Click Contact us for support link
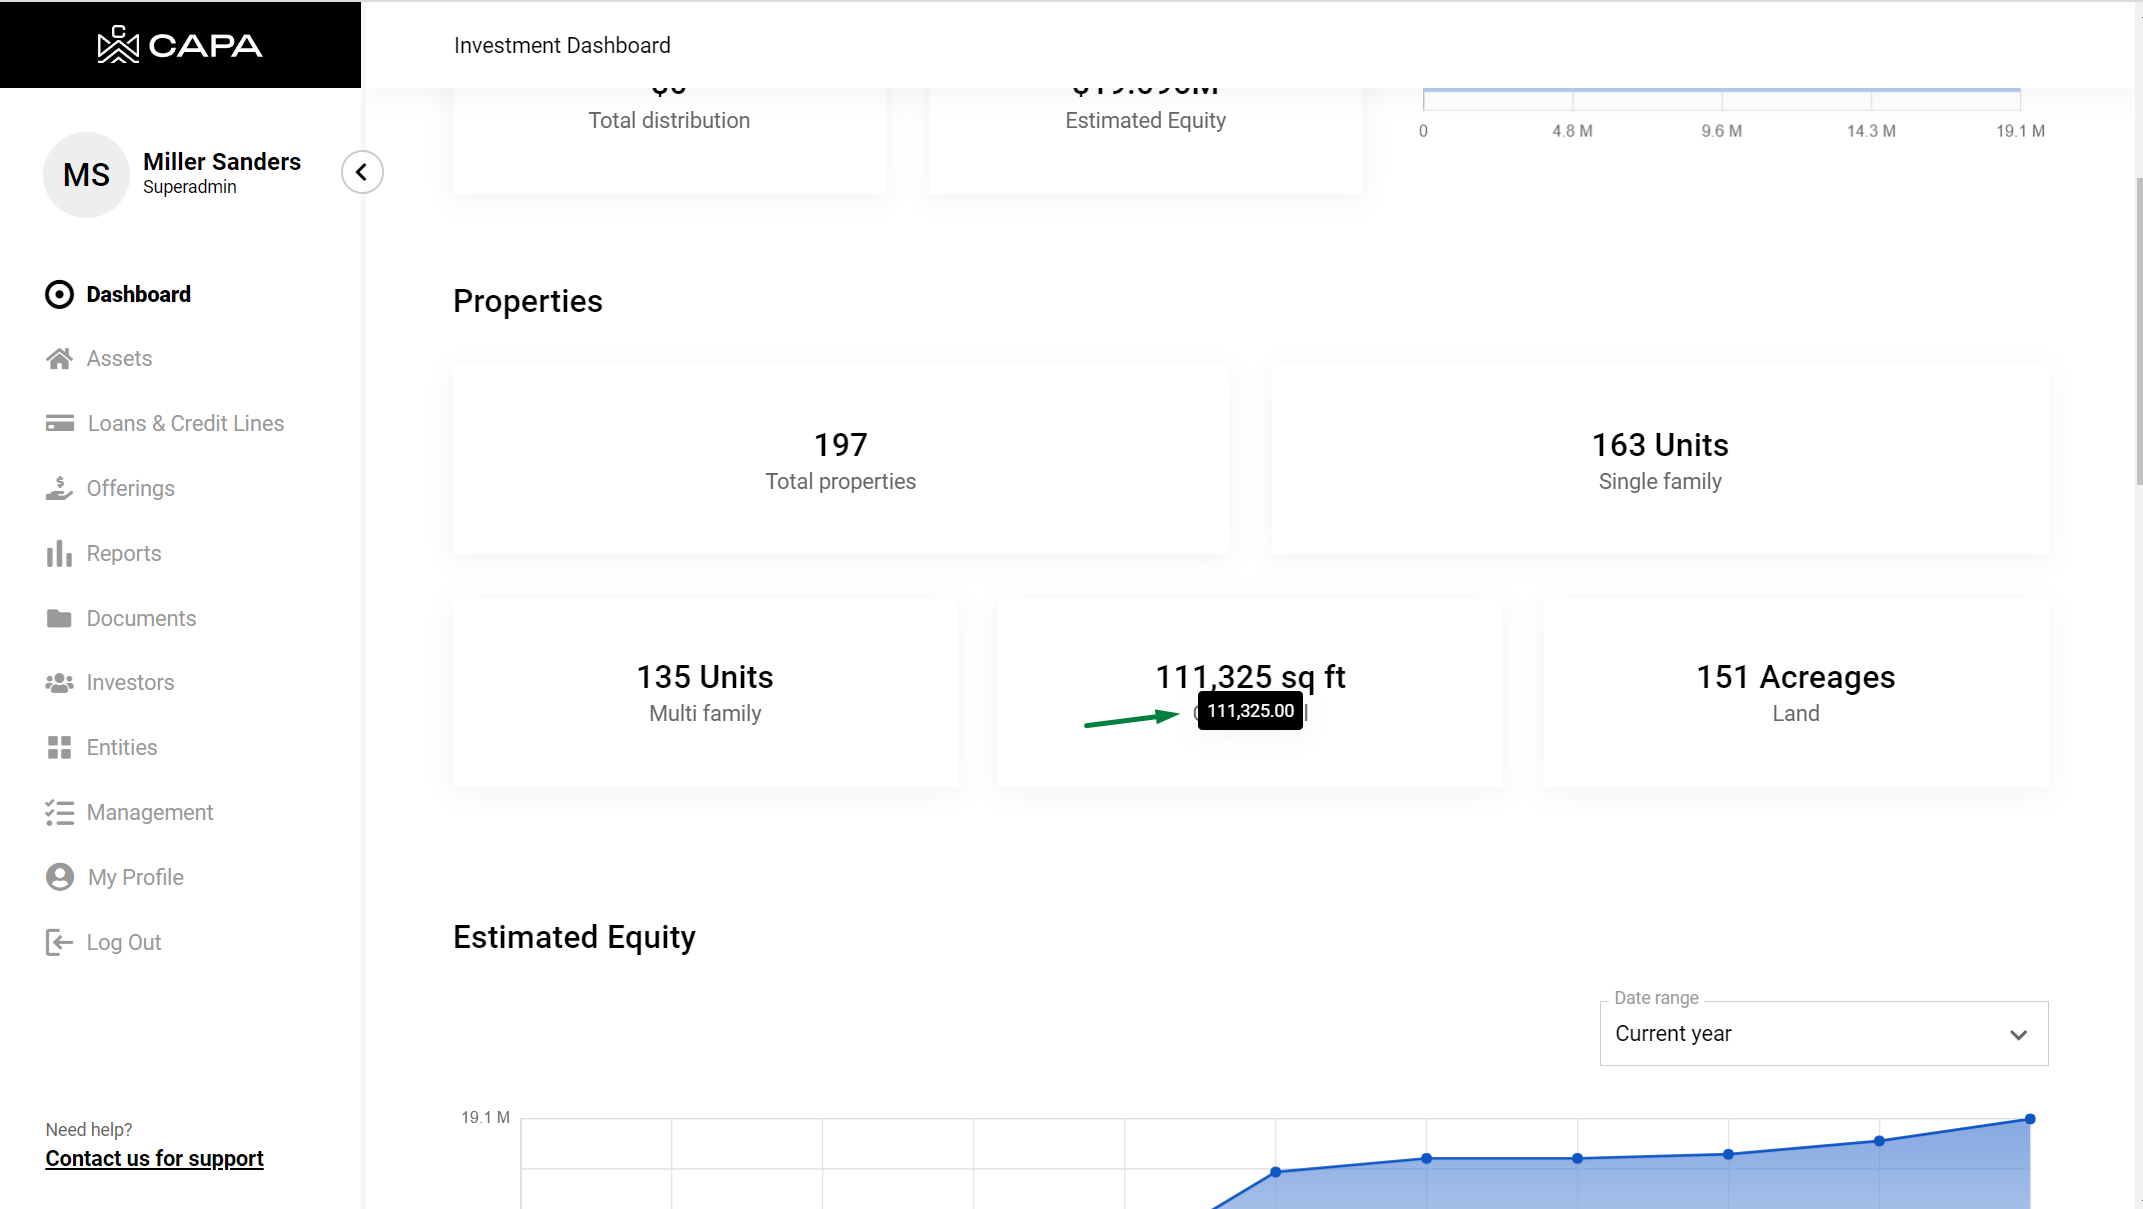Screen dimensions: 2143x1209 pos(154,1158)
